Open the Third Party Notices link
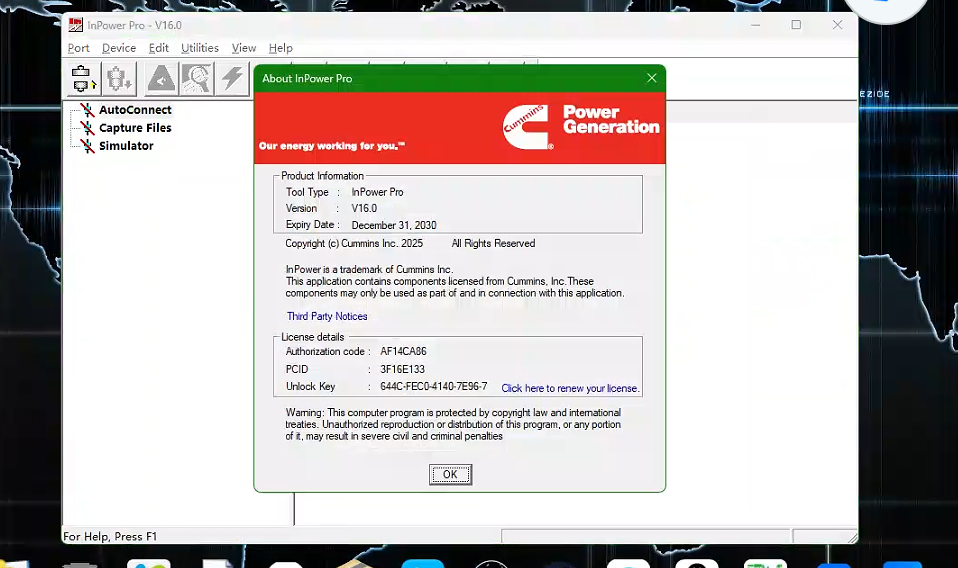 coord(327,316)
